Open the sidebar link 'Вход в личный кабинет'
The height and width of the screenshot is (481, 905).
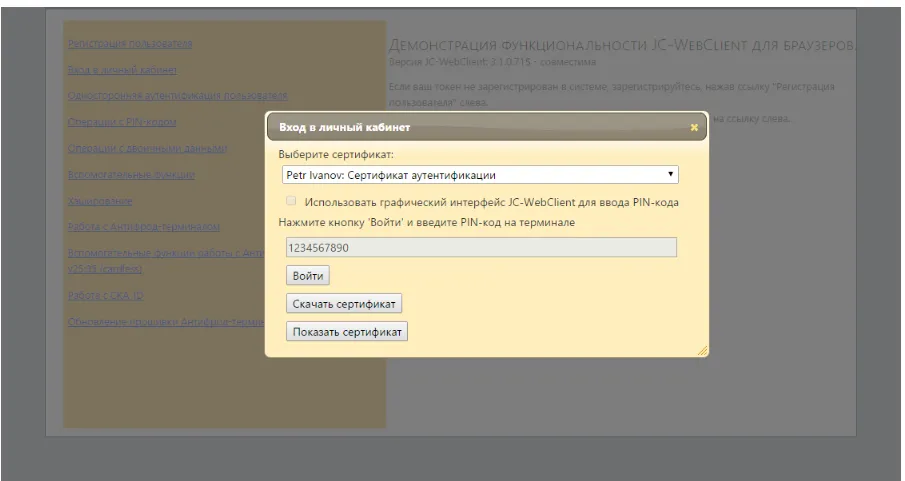coord(122,70)
